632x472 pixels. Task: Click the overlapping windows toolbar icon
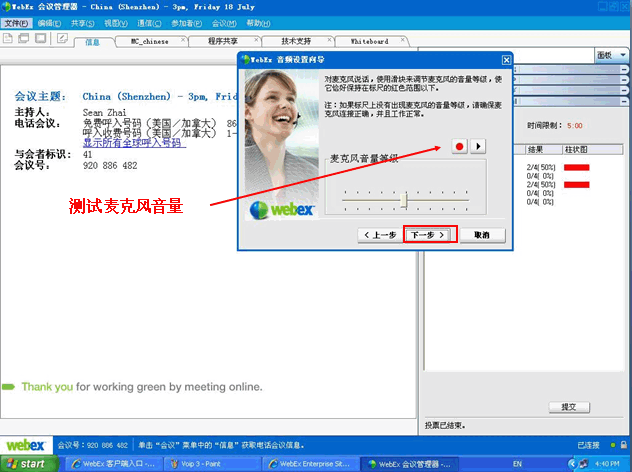click(24, 39)
